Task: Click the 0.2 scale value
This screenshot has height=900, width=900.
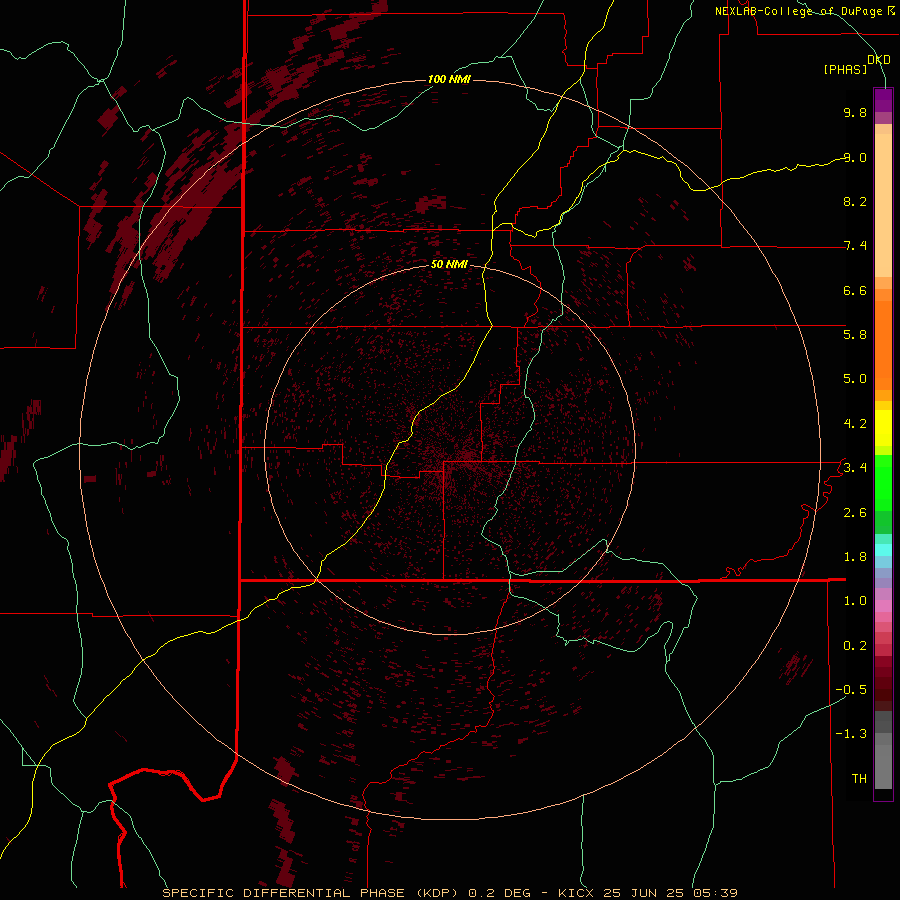Action: coord(855,646)
